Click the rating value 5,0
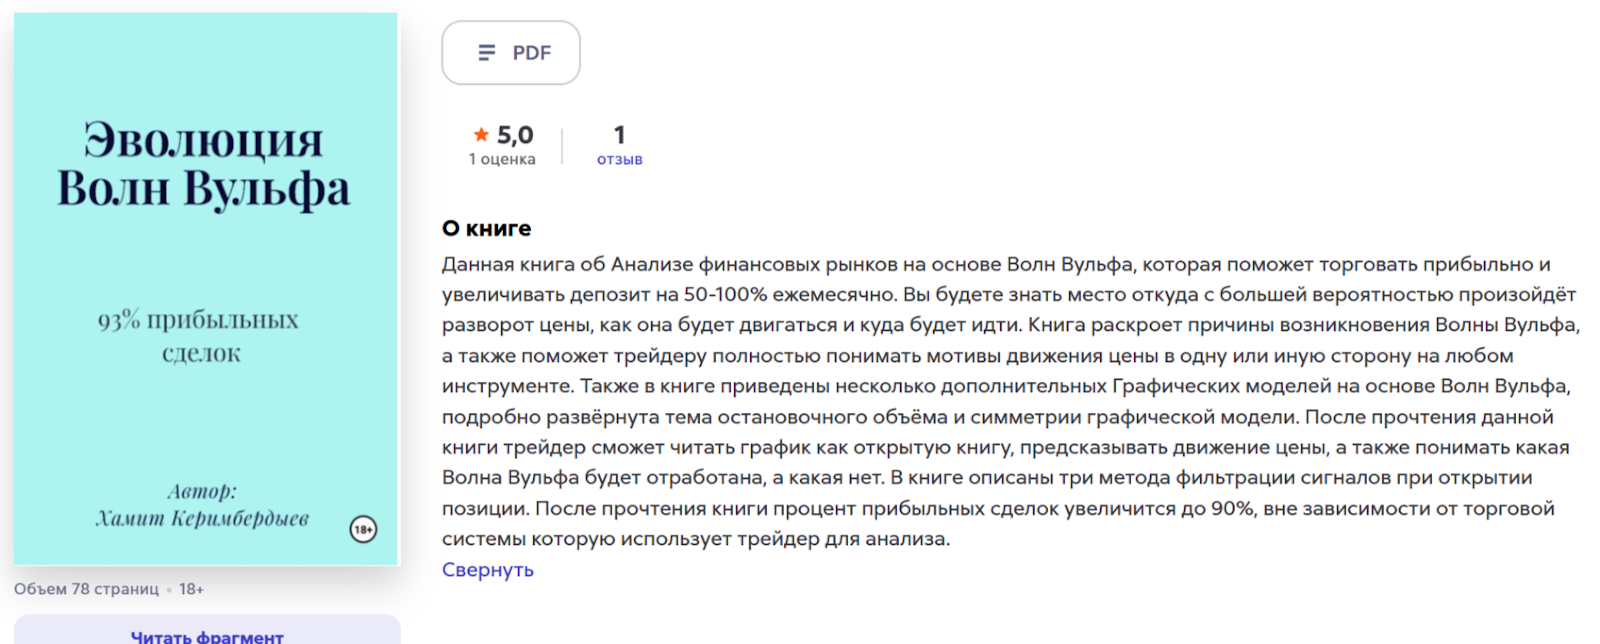The height and width of the screenshot is (644, 1600). click(515, 133)
